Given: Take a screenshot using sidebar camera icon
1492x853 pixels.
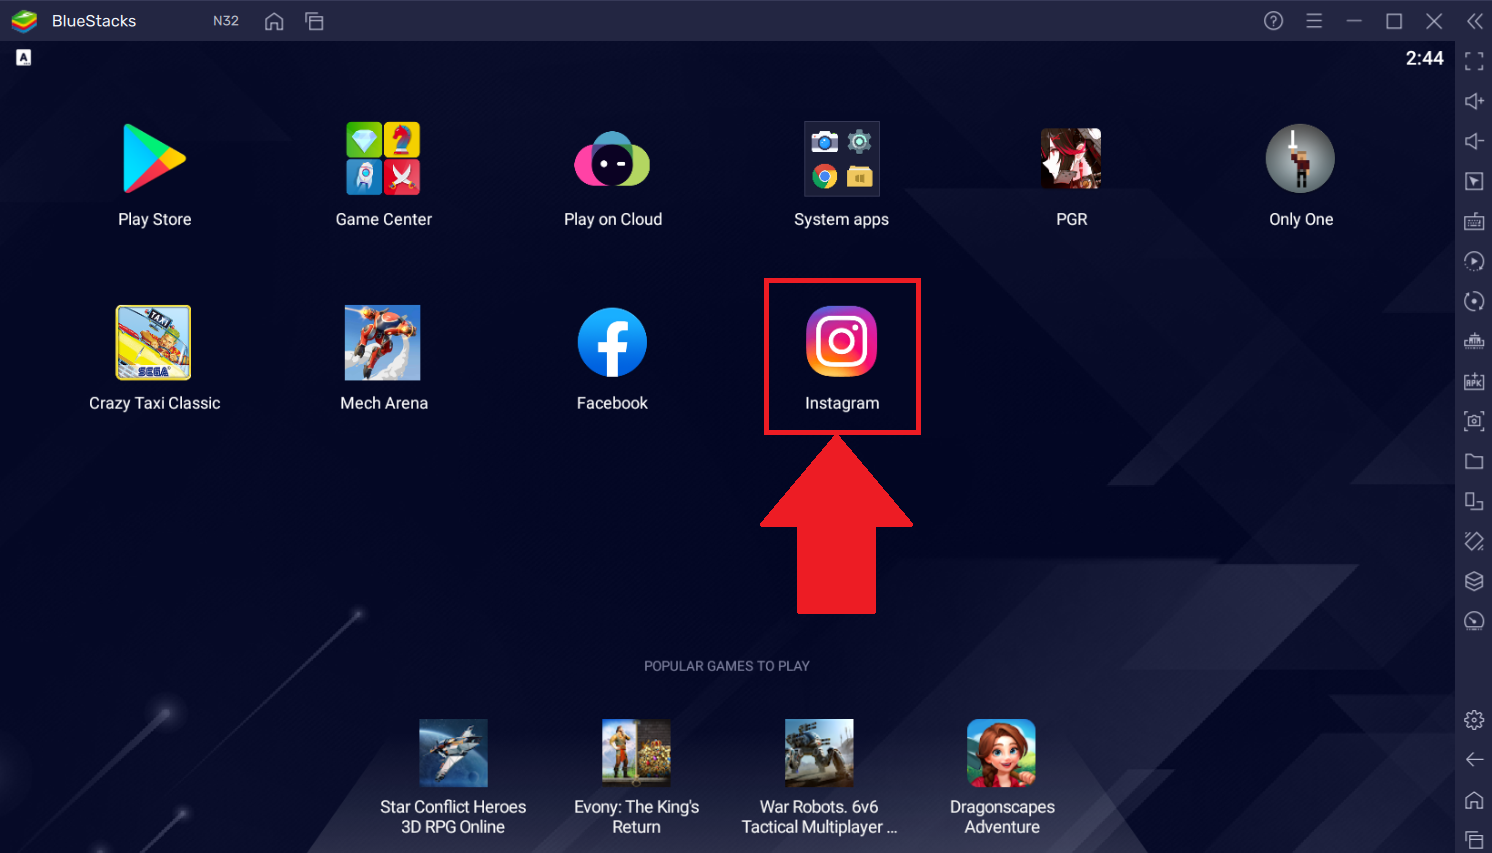Looking at the screenshot, I should pos(1474,421).
